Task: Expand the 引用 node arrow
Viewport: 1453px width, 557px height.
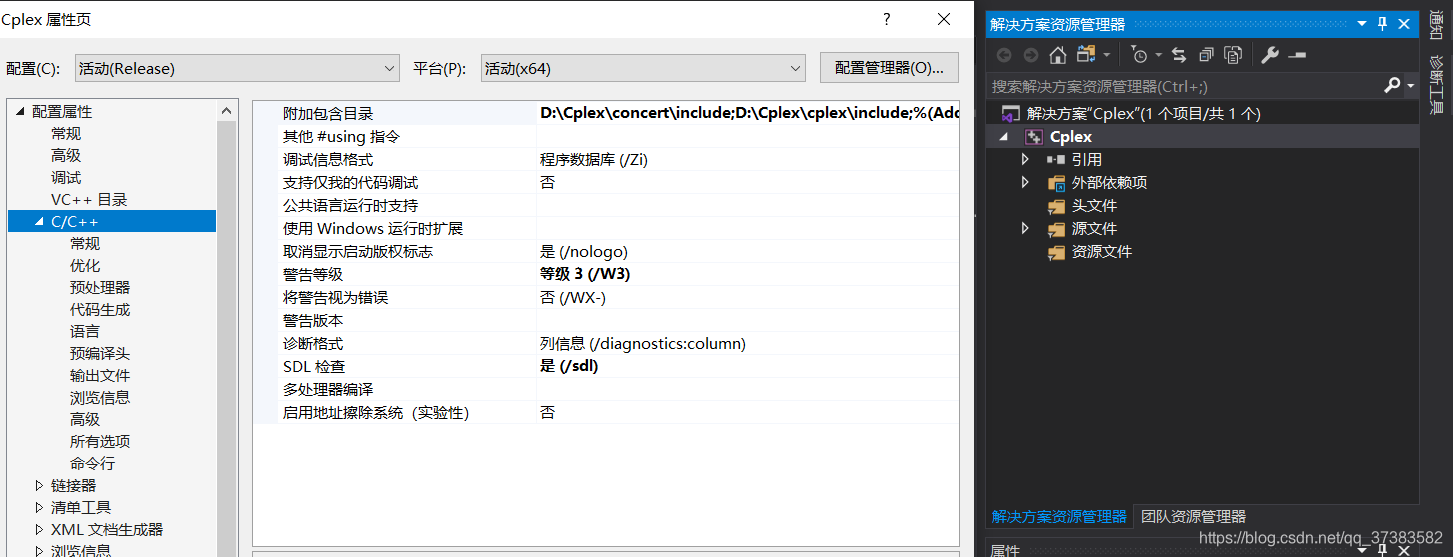Action: (x=1025, y=160)
